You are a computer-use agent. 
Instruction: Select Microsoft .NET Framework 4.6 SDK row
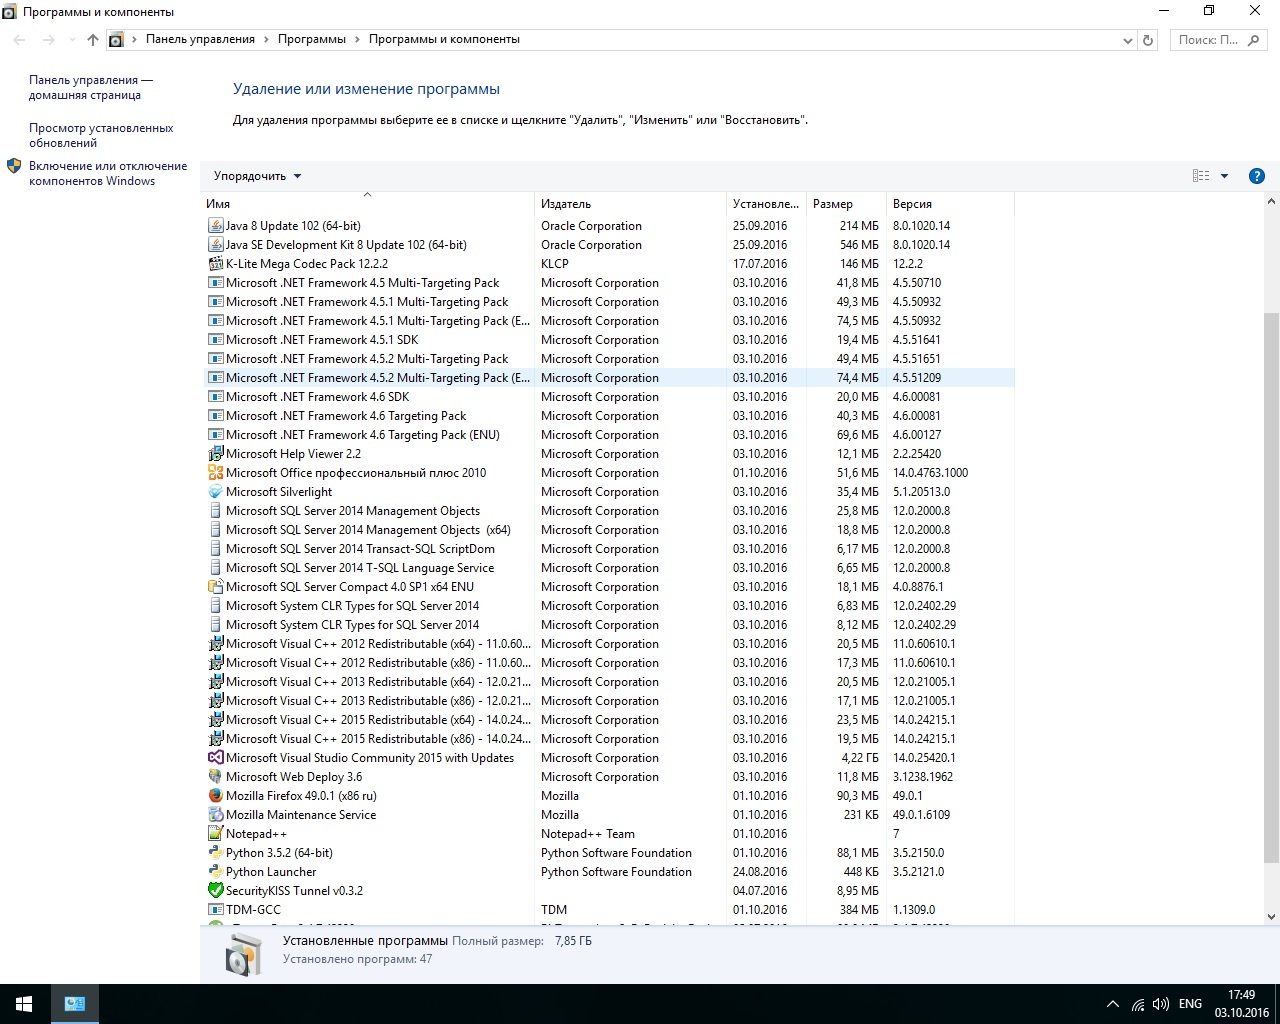coord(609,397)
